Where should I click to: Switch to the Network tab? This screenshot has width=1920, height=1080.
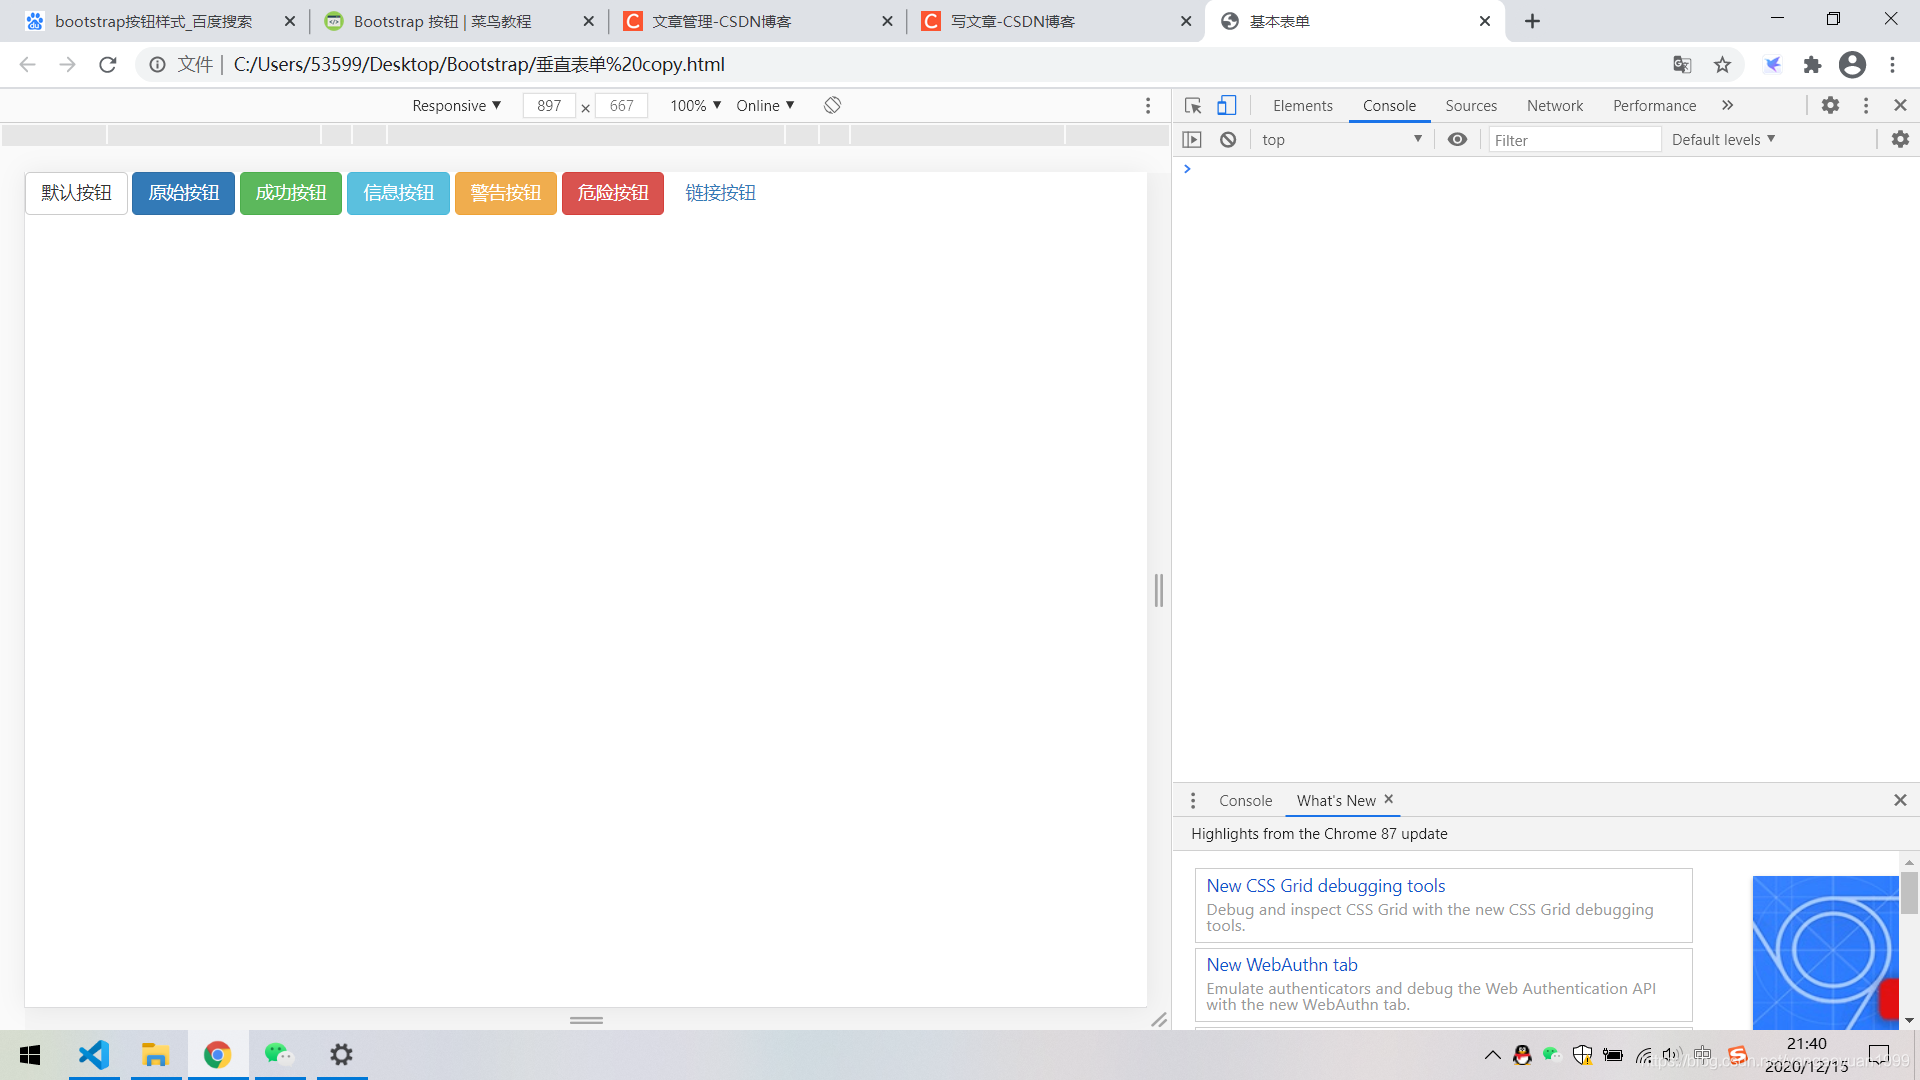pyautogui.click(x=1554, y=105)
